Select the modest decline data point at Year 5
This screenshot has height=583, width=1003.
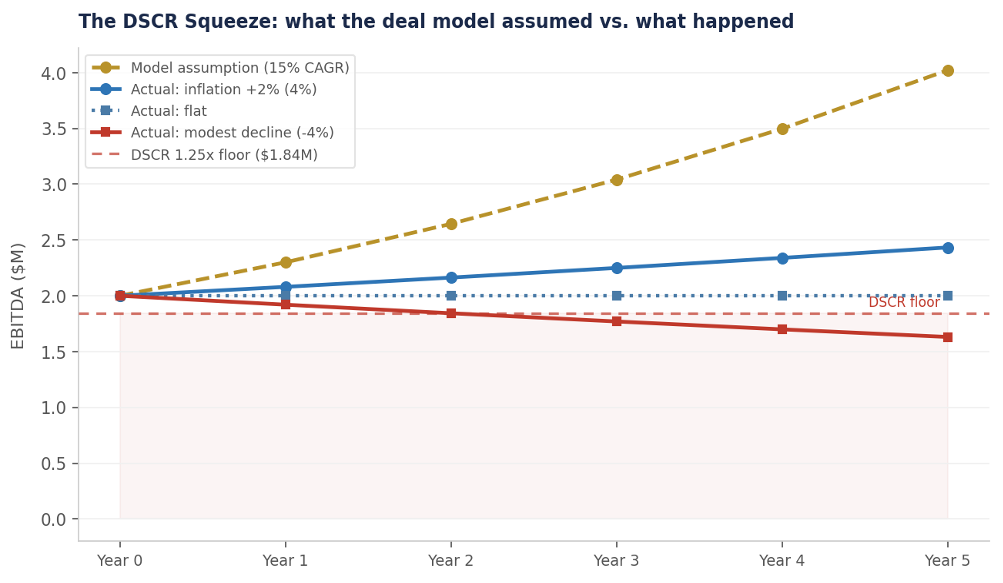click(x=947, y=337)
